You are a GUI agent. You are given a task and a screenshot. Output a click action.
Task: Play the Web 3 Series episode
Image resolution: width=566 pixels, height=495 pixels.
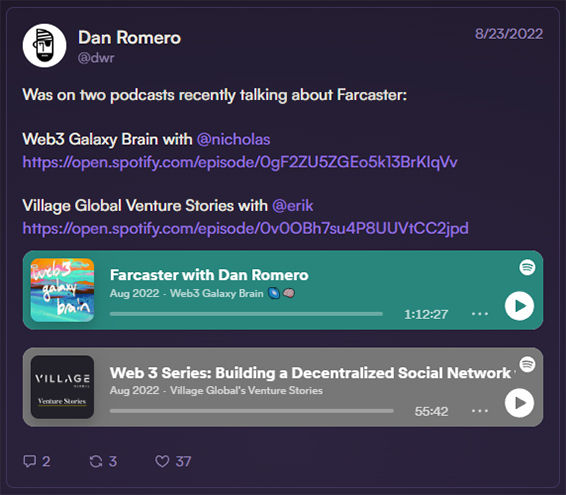pos(519,403)
